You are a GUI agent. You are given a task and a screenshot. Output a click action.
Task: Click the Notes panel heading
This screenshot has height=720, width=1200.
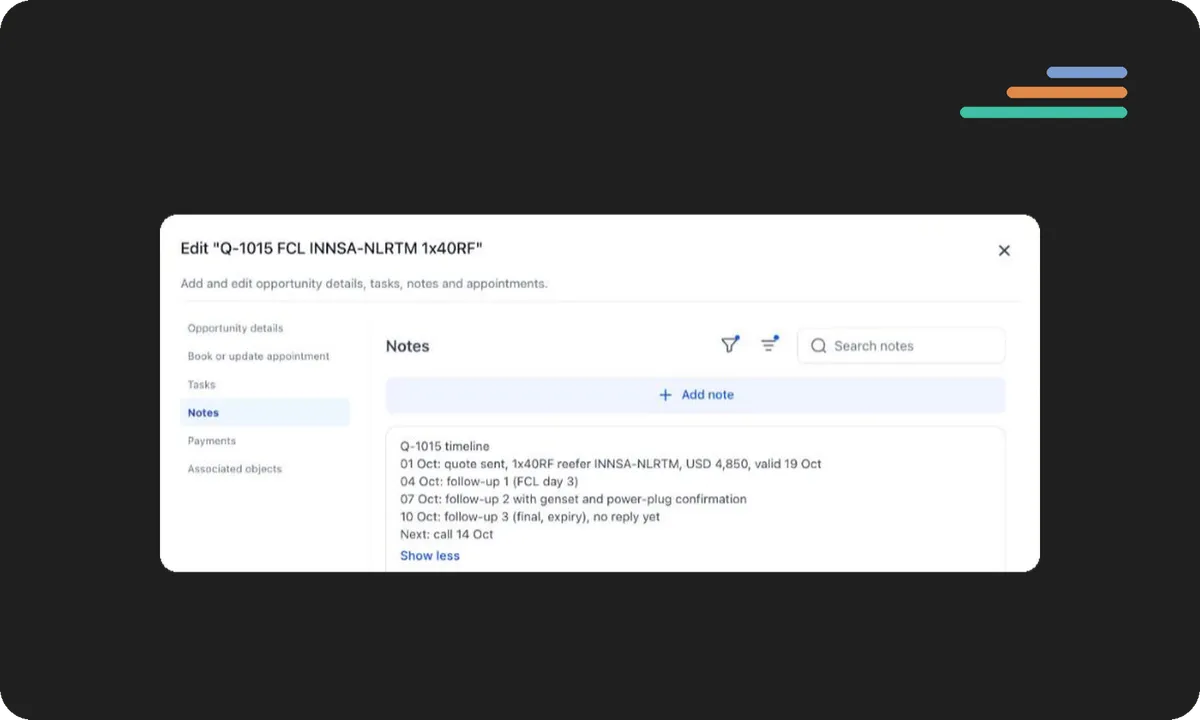point(408,346)
